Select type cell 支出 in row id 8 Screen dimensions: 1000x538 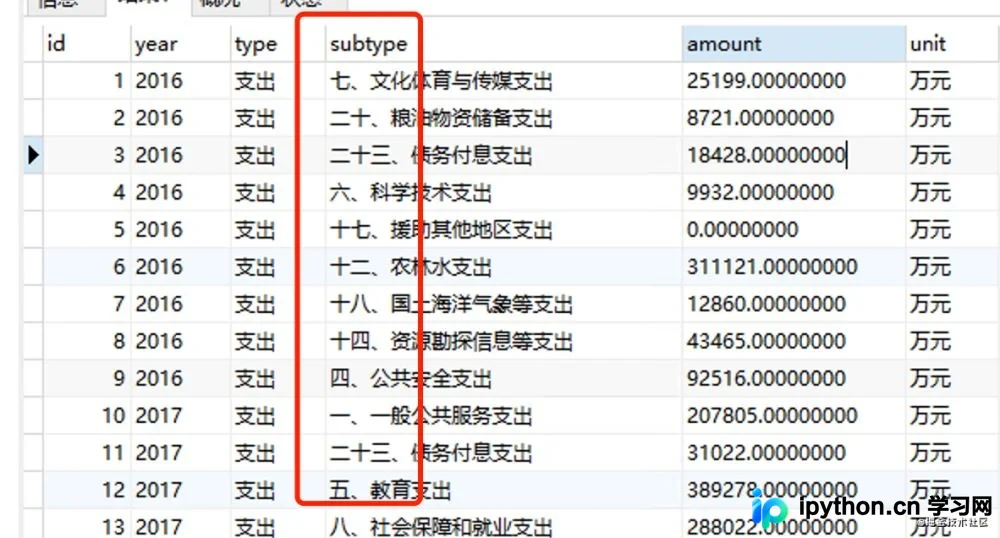[x=277, y=341]
